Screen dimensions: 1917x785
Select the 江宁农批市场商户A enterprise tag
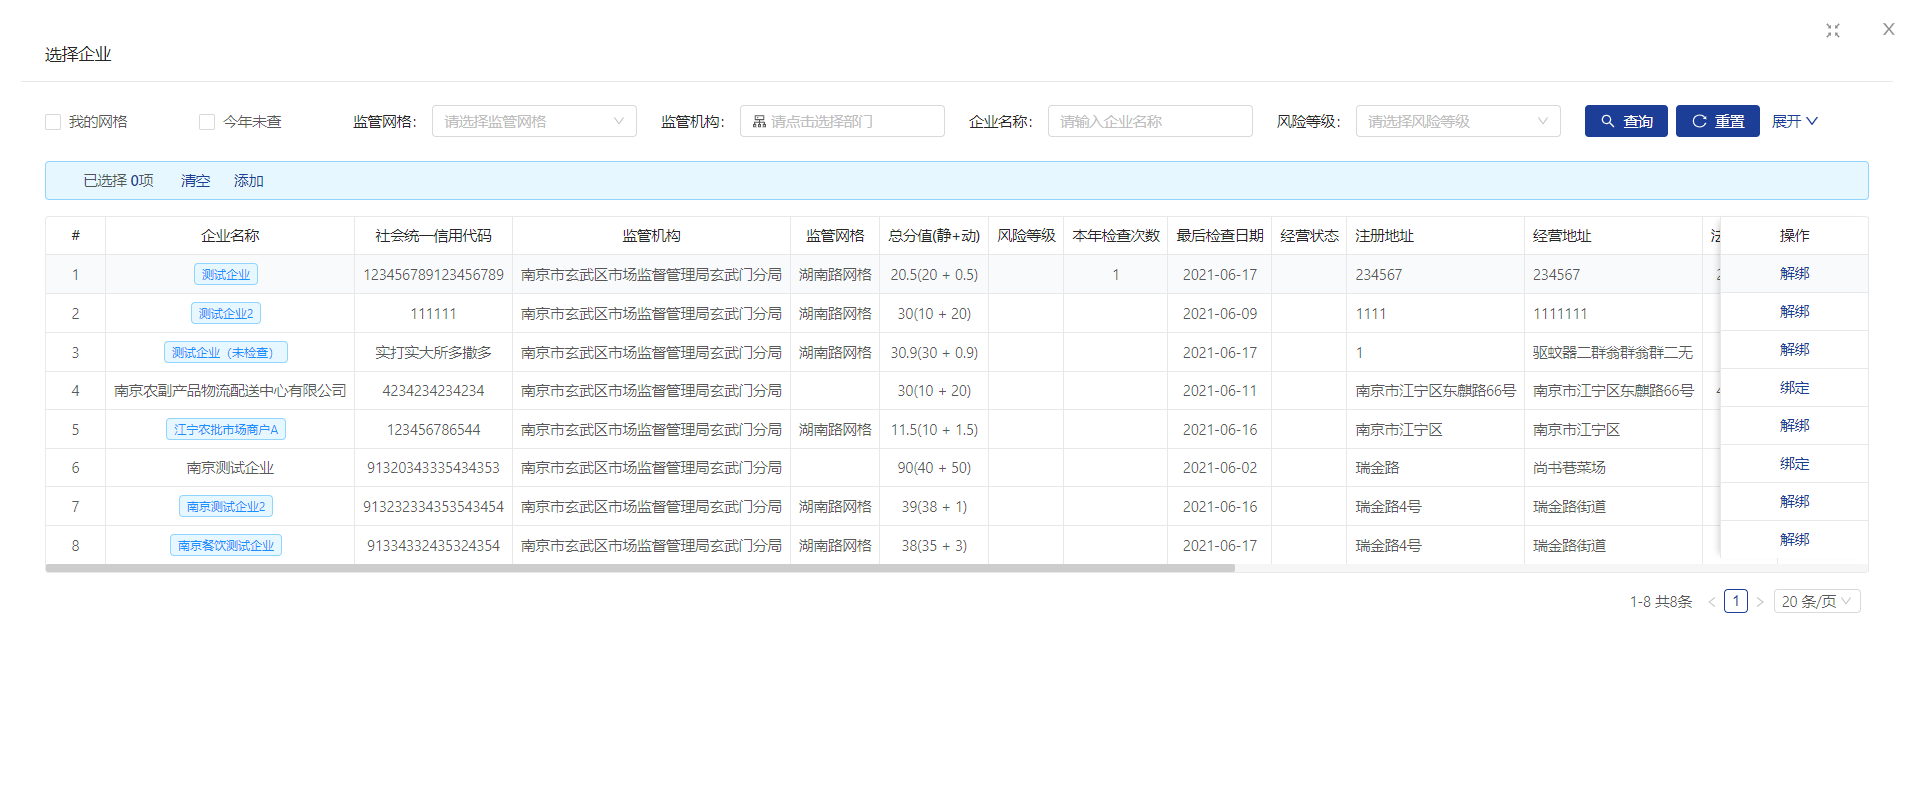tap(226, 430)
